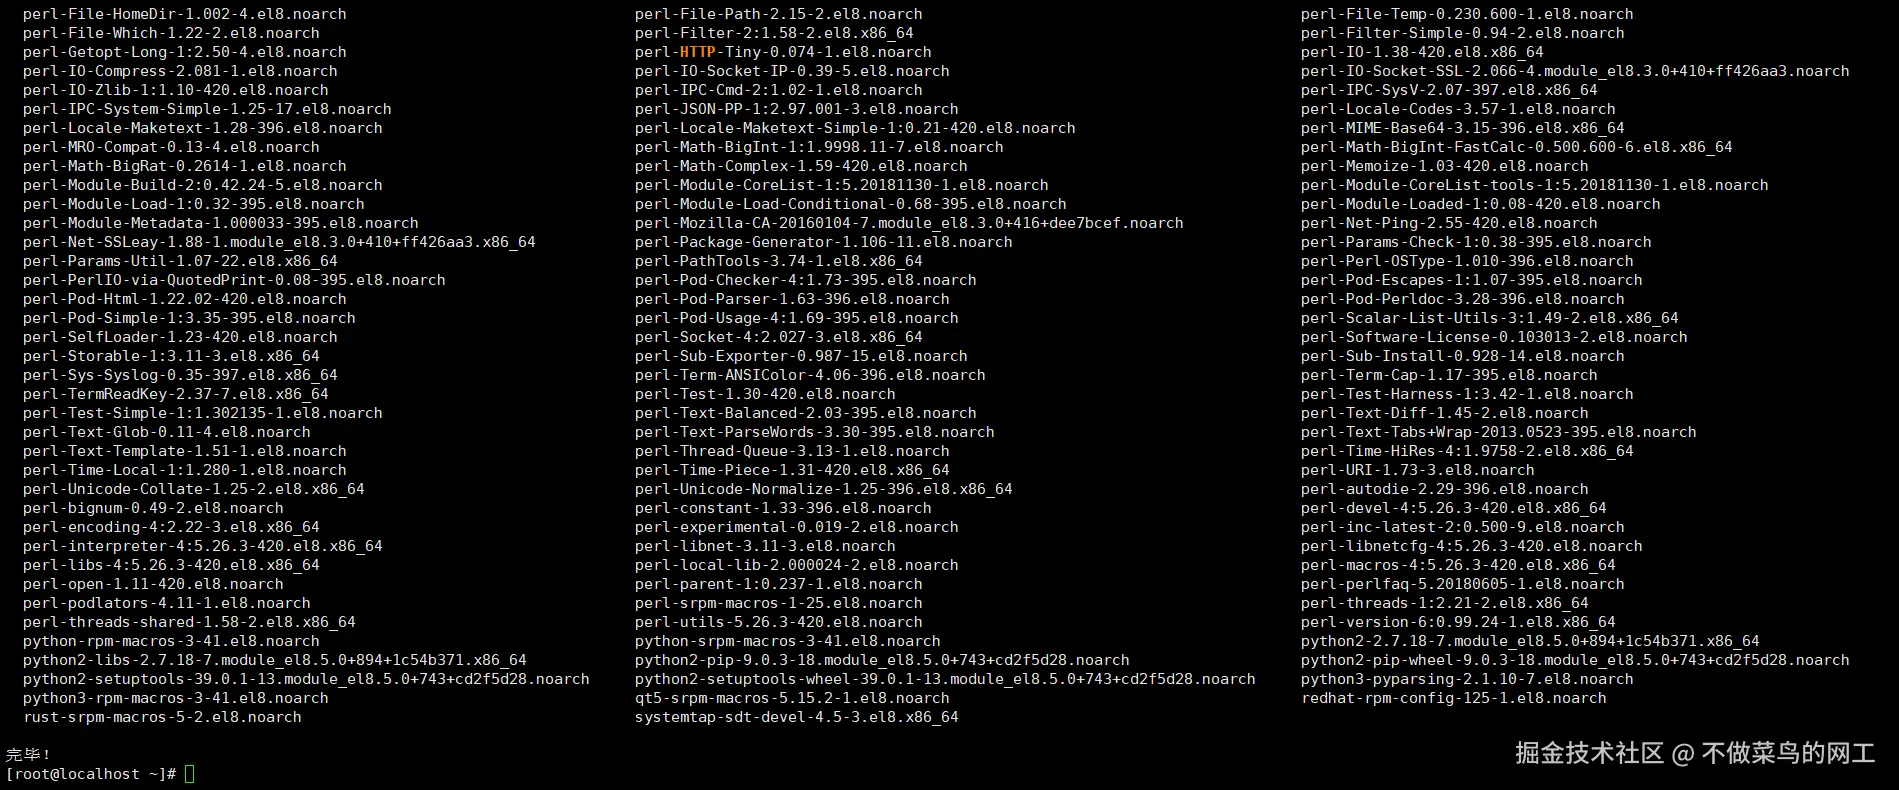Click perl-version-6:0.99.24-1.el8.x86_64 entry
Viewport: 1899px width, 790px height.
(x=1458, y=622)
